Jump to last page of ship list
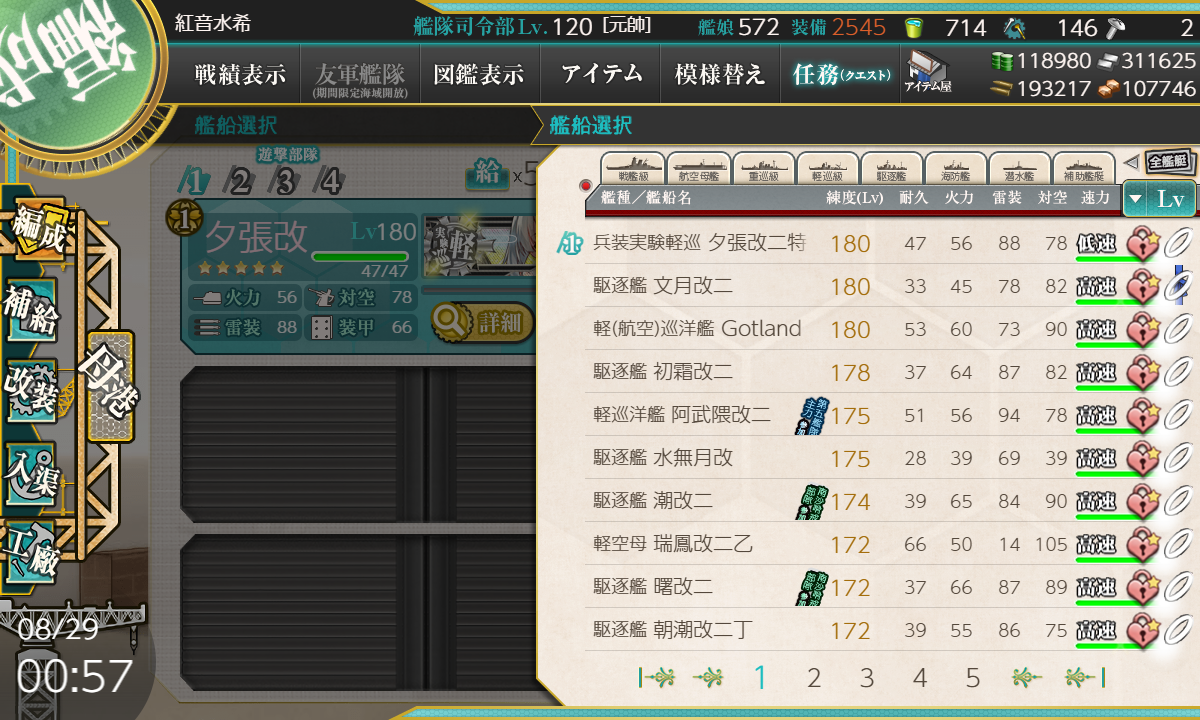 [x=1080, y=678]
